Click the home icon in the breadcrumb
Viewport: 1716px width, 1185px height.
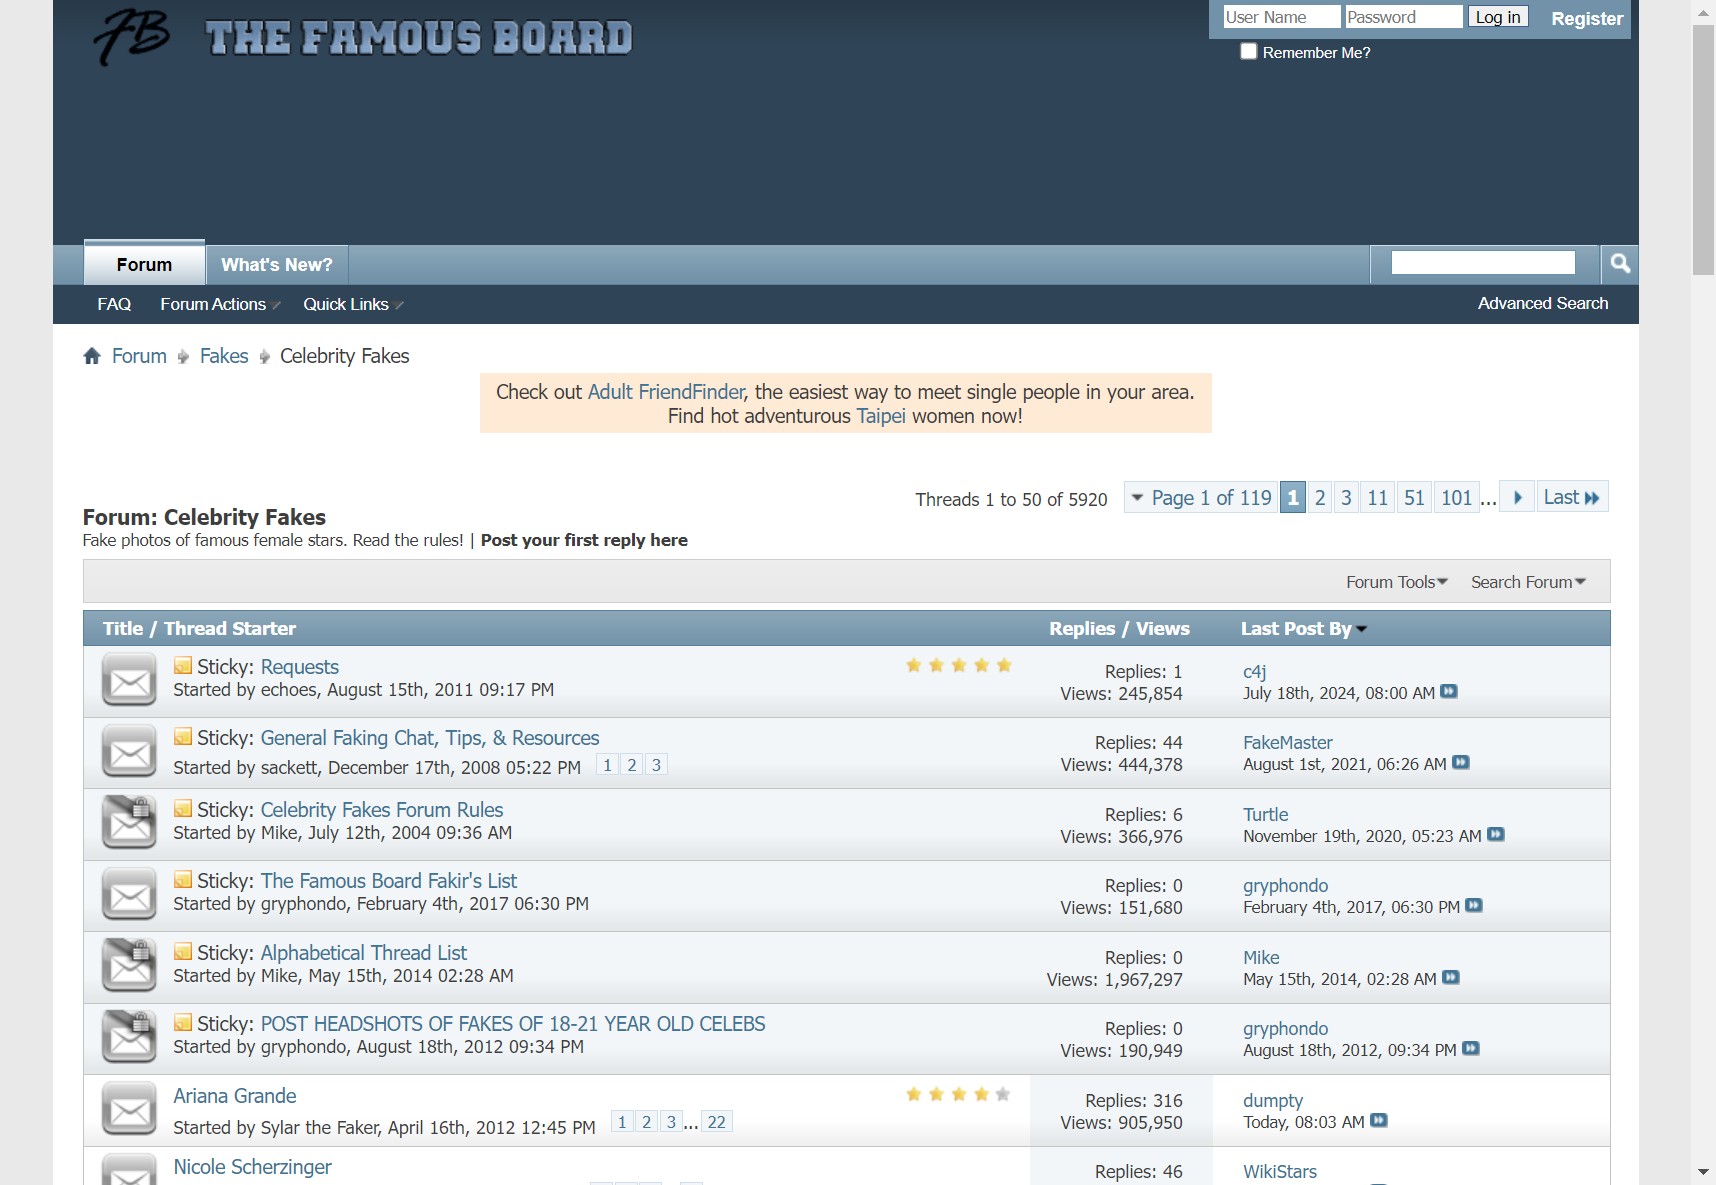pyautogui.click(x=92, y=355)
